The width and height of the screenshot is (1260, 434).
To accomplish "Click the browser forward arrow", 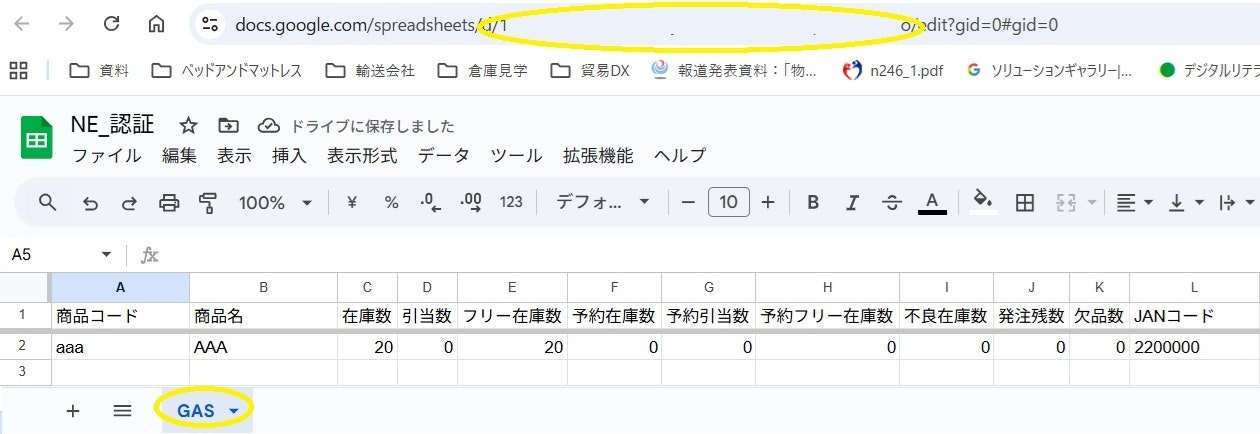I will coord(66,25).
